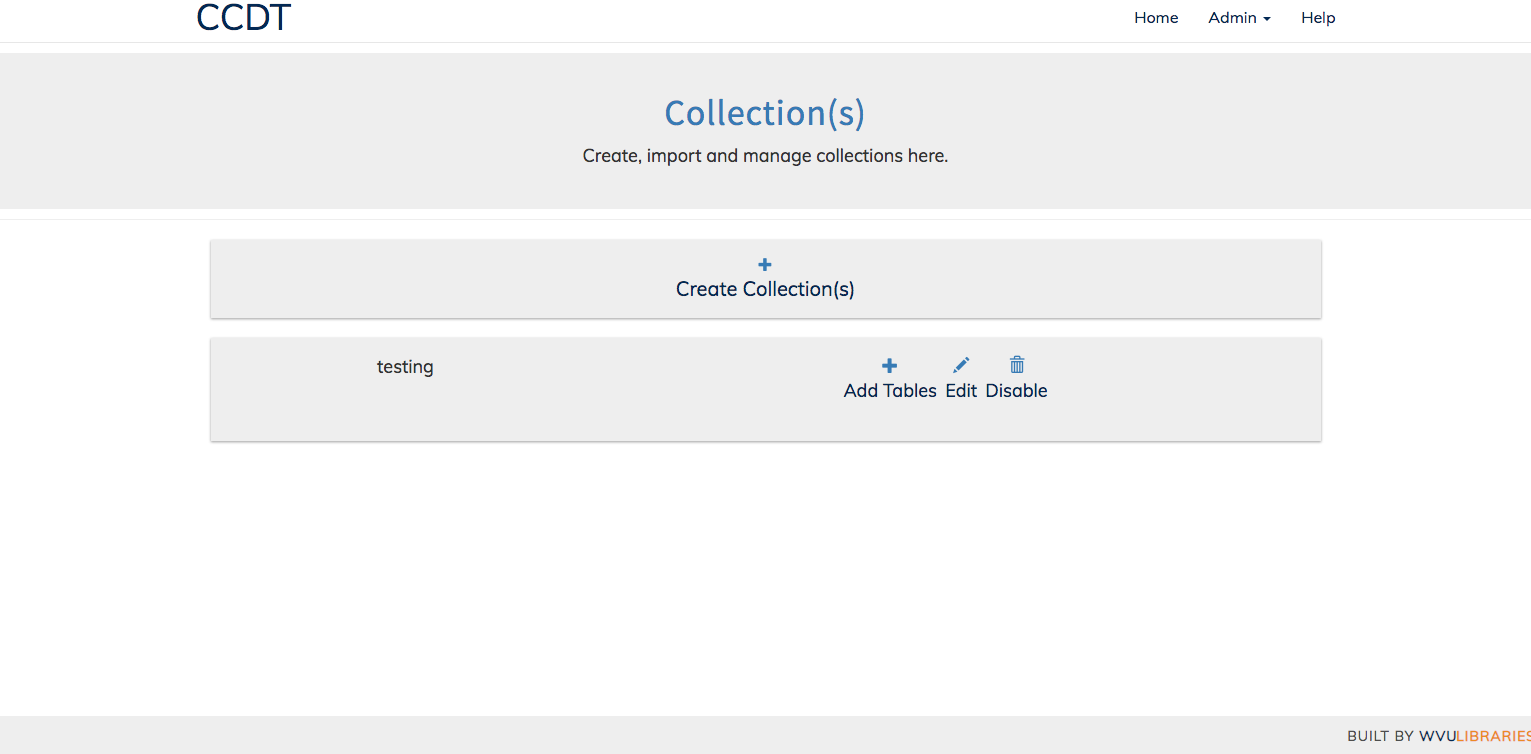1531x754 pixels.
Task: Open the Help page
Action: pos(1317,17)
